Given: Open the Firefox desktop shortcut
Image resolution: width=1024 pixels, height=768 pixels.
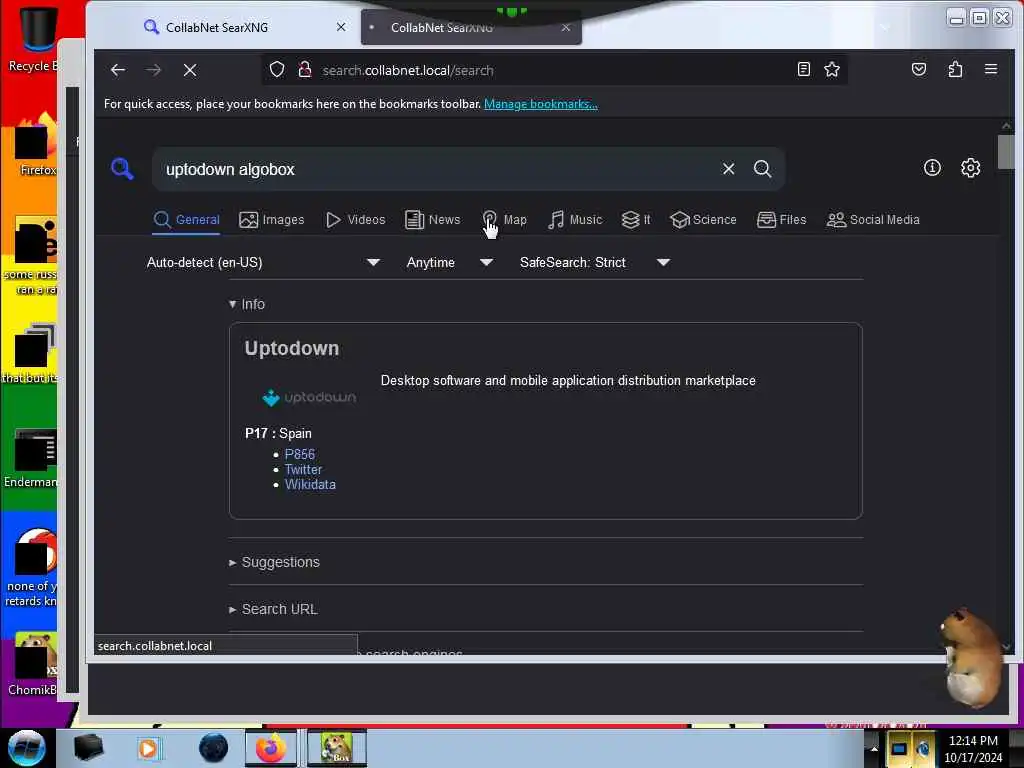Looking at the screenshot, I should [x=37, y=146].
